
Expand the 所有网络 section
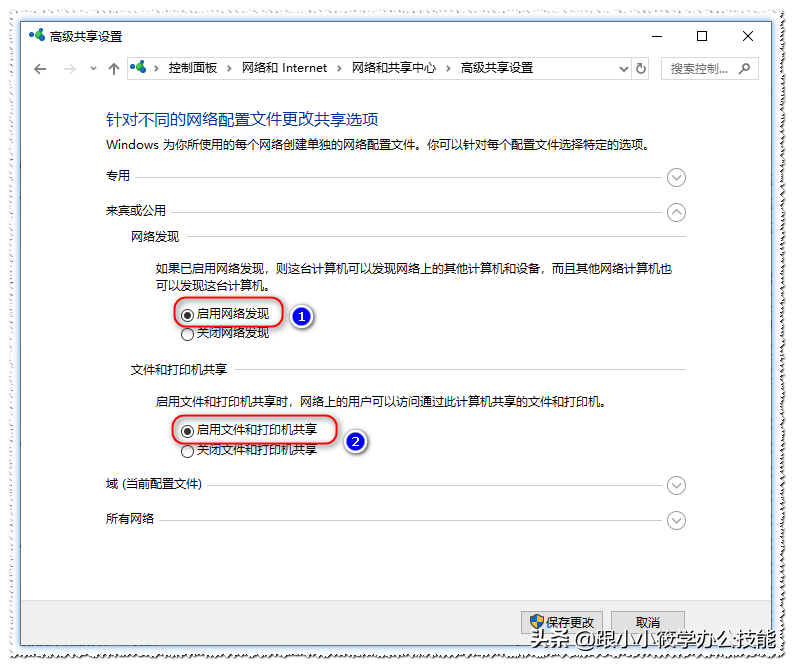pyautogui.click(x=677, y=520)
